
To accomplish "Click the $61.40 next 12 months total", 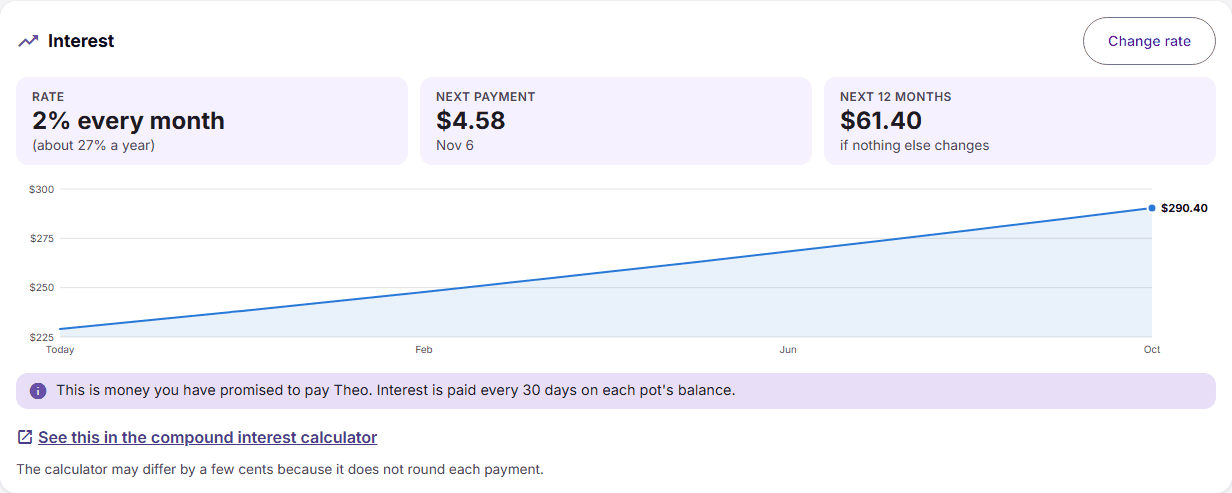I will tap(881, 121).
